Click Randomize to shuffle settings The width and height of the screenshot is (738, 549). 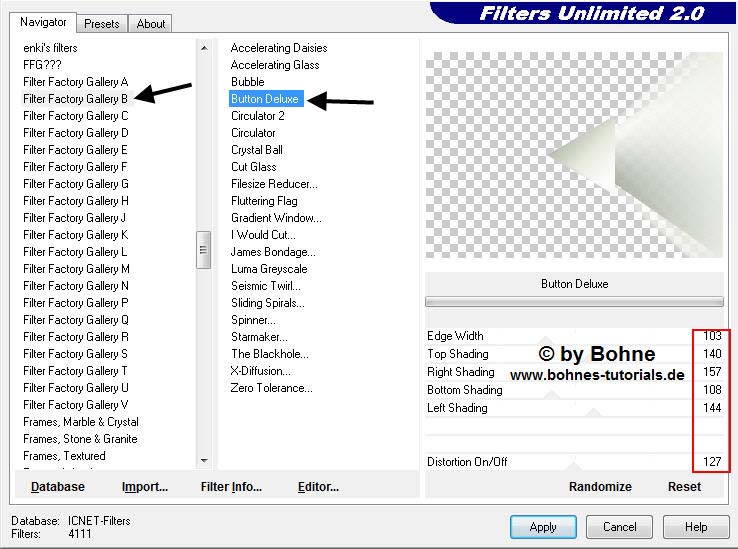pos(600,487)
